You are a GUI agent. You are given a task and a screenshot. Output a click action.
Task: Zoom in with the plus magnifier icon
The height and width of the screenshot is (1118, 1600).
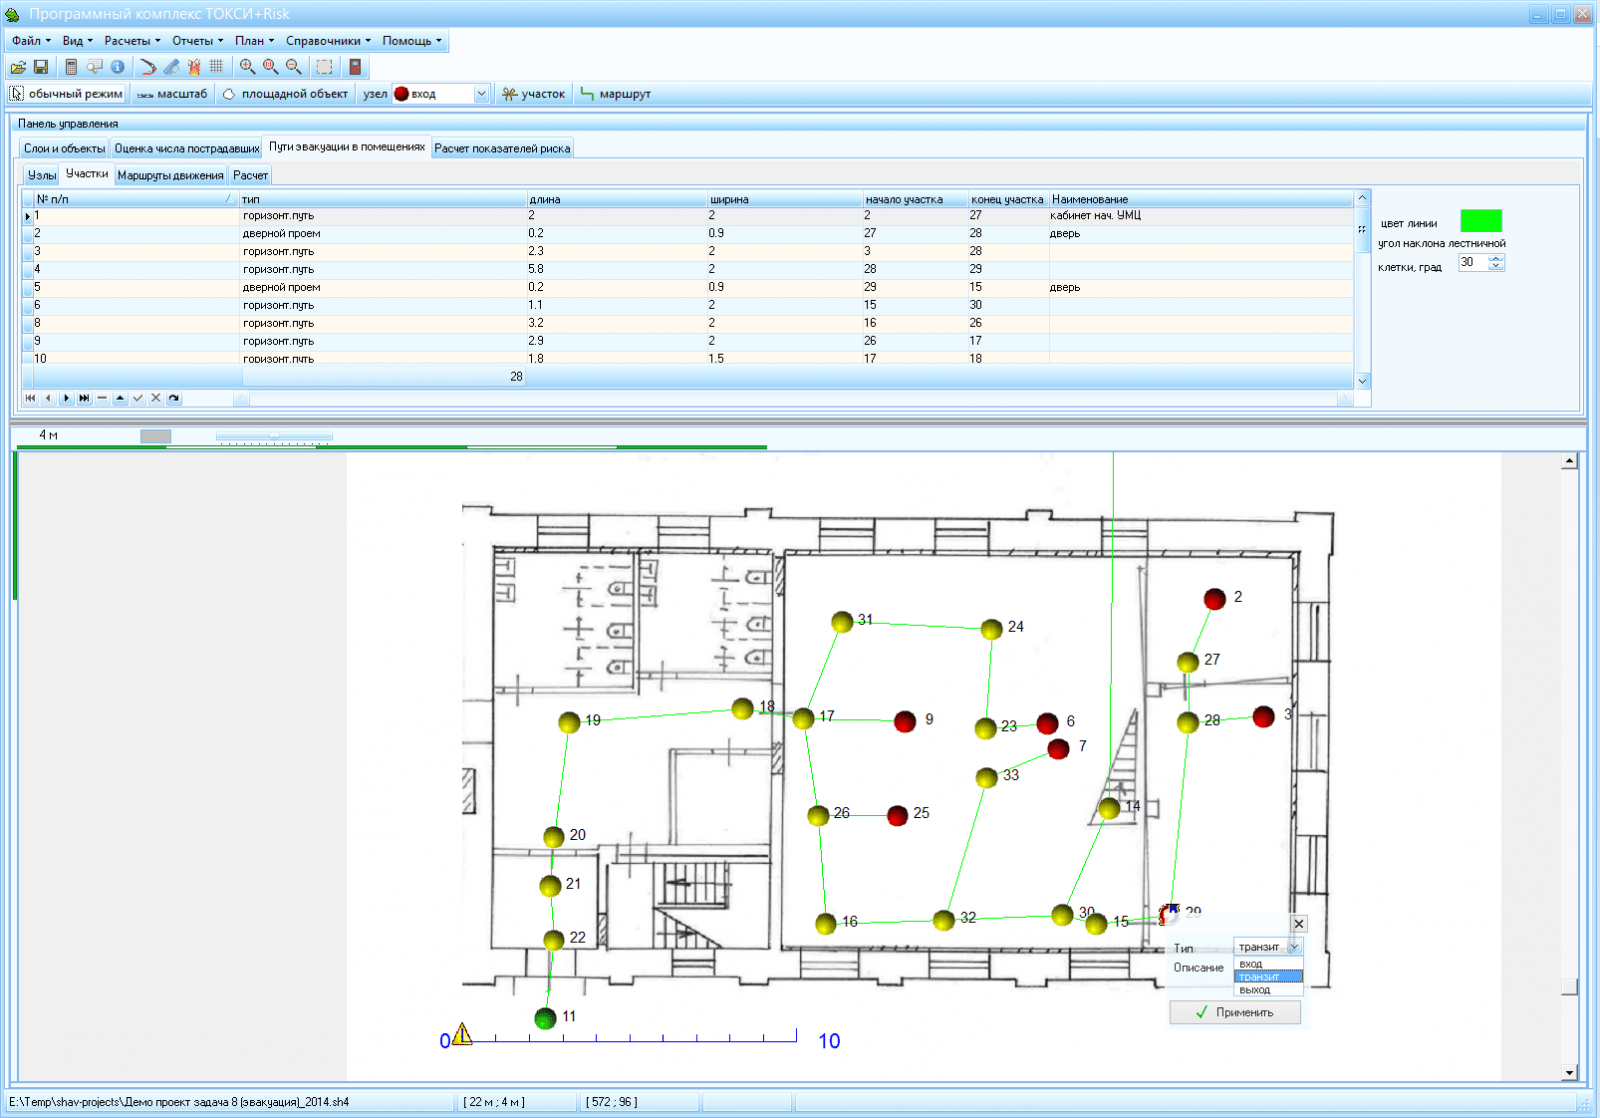[247, 67]
